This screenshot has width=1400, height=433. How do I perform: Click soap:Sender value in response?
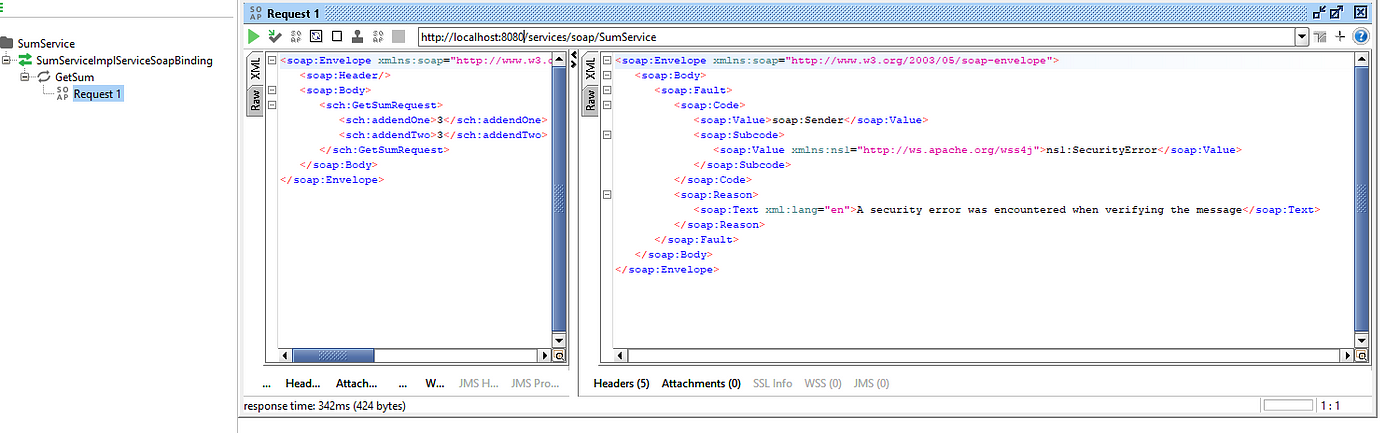(x=808, y=120)
